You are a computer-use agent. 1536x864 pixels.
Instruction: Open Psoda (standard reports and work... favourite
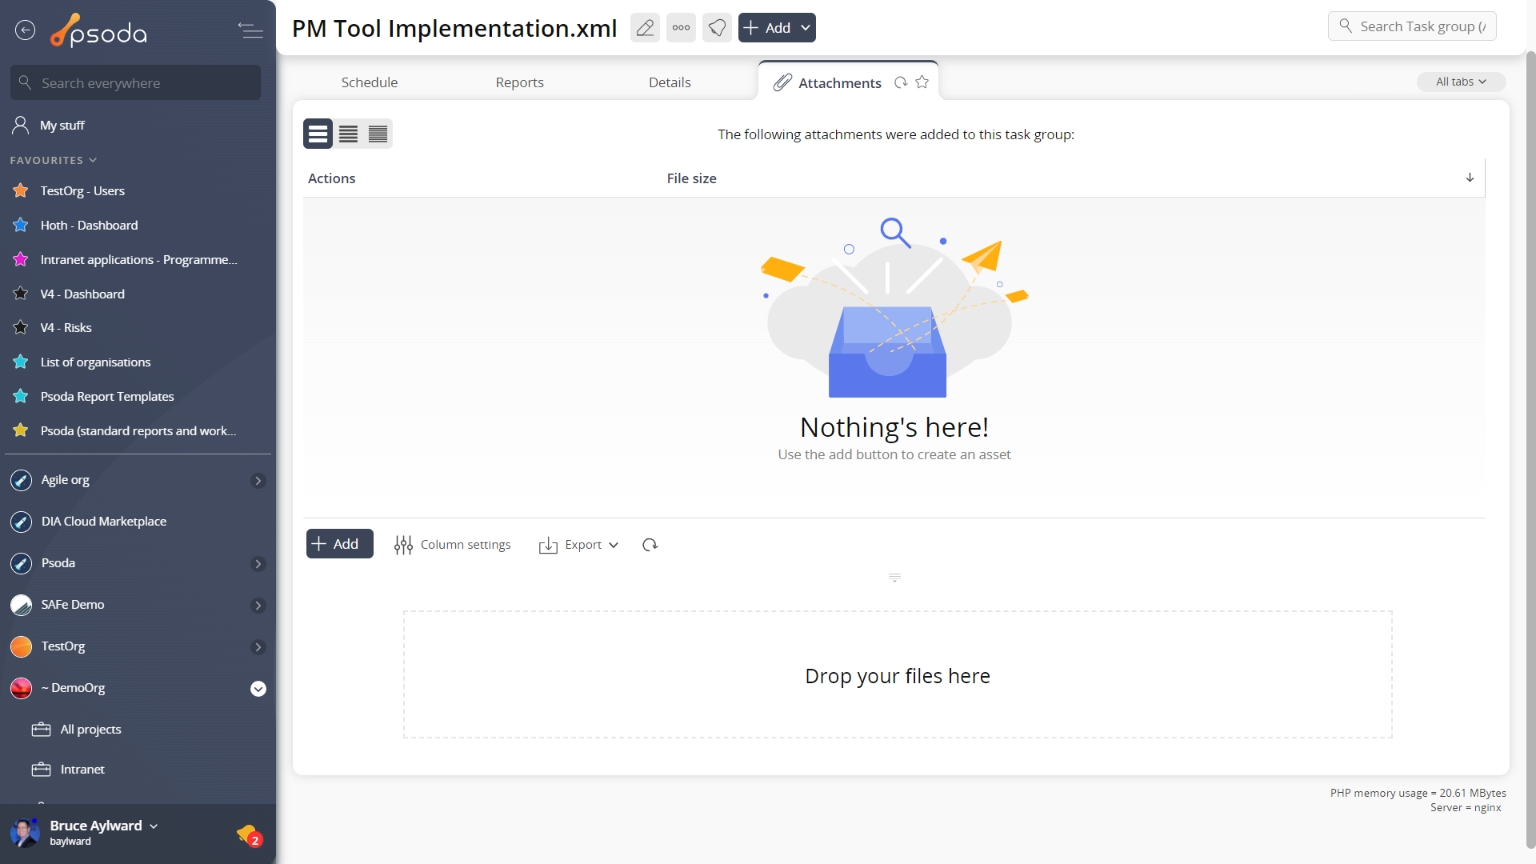pyautogui.click(x=138, y=431)
